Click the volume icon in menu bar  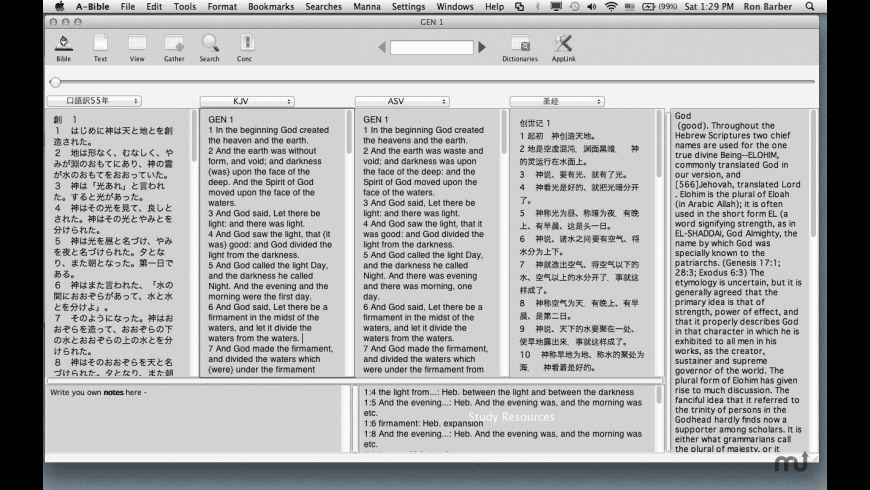pyautogui.click(x=592, y=7)
